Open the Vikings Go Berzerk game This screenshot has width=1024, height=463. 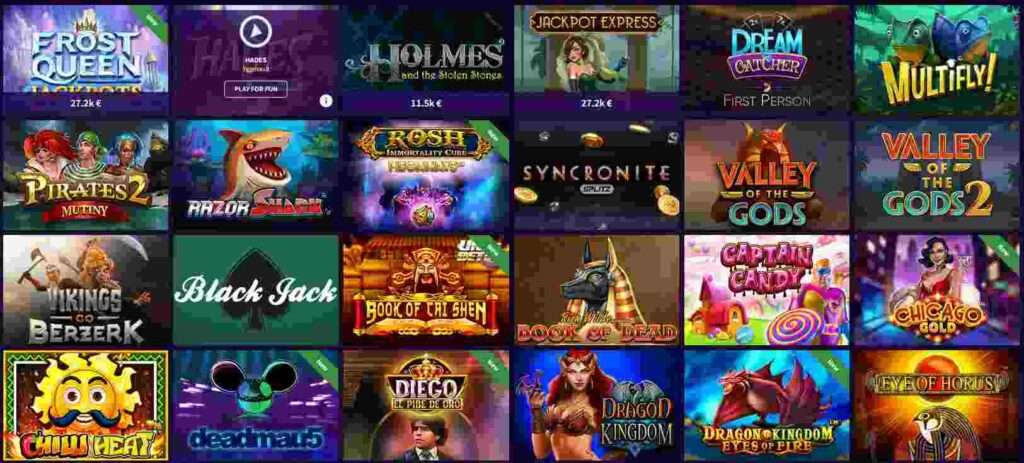pyautogui.click(x=85, y=290)
